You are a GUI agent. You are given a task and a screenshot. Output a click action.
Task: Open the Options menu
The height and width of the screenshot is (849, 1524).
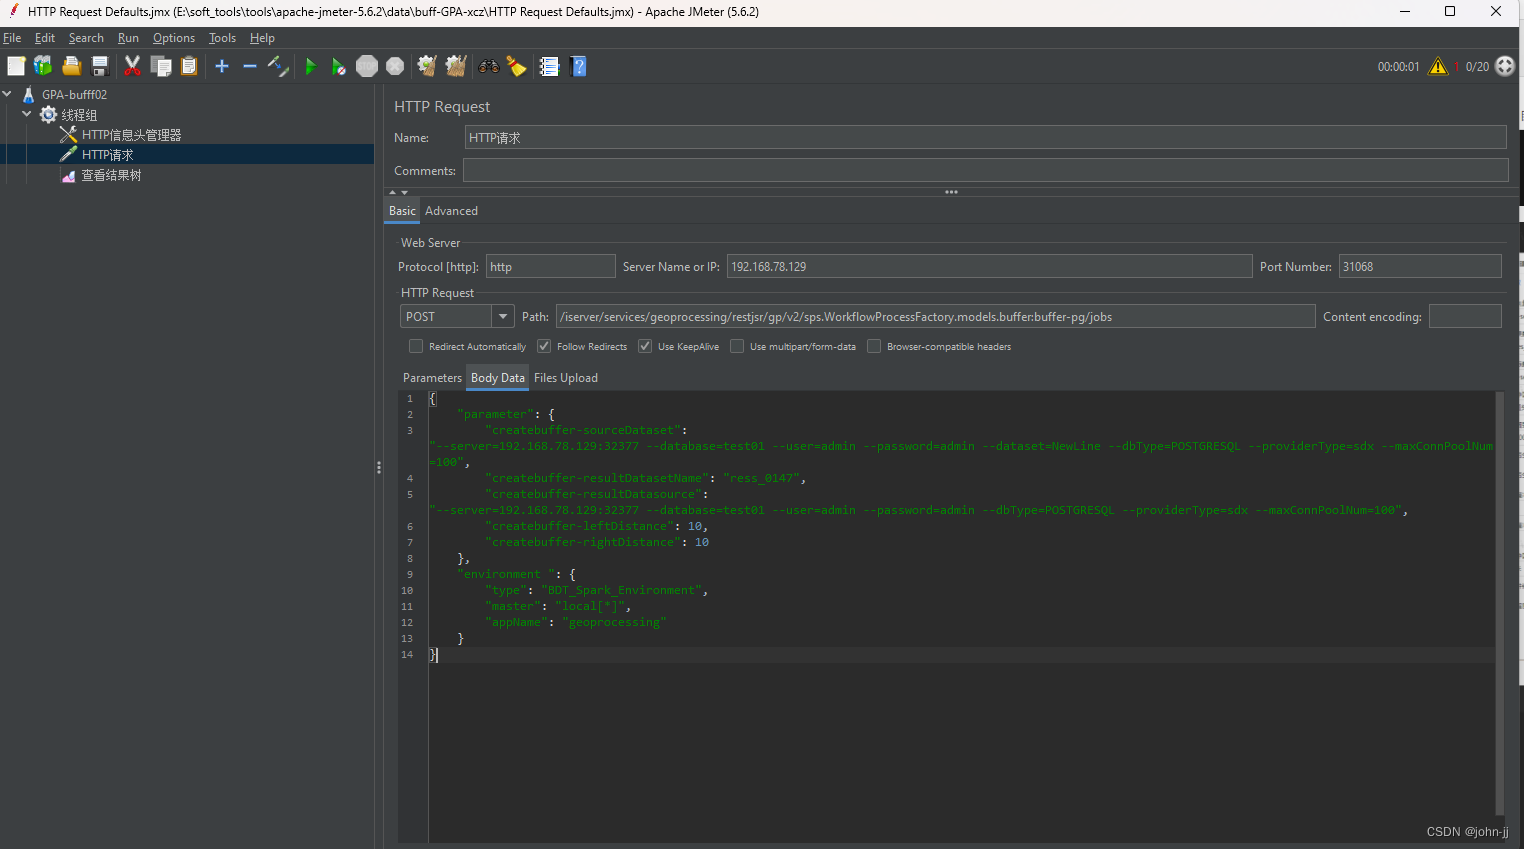(x=174, y=38)
